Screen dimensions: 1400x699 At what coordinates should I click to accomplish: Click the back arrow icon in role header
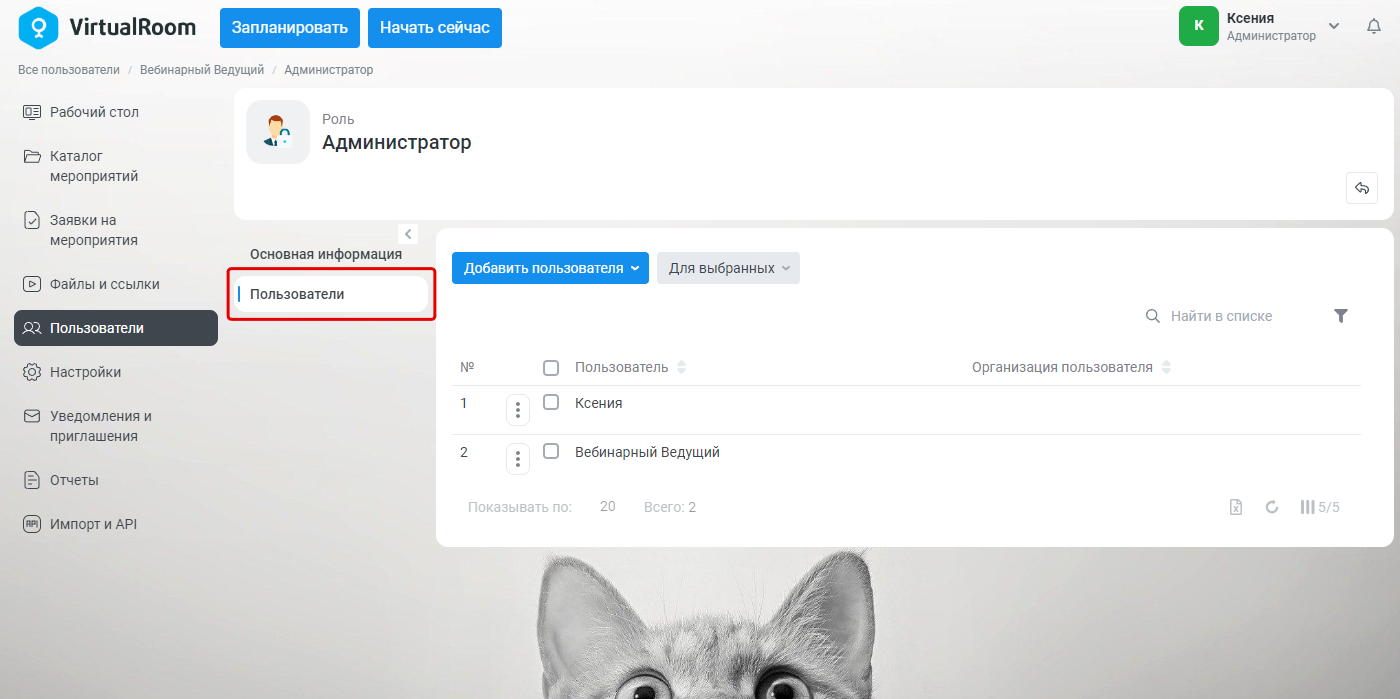tap(1362, 188)
